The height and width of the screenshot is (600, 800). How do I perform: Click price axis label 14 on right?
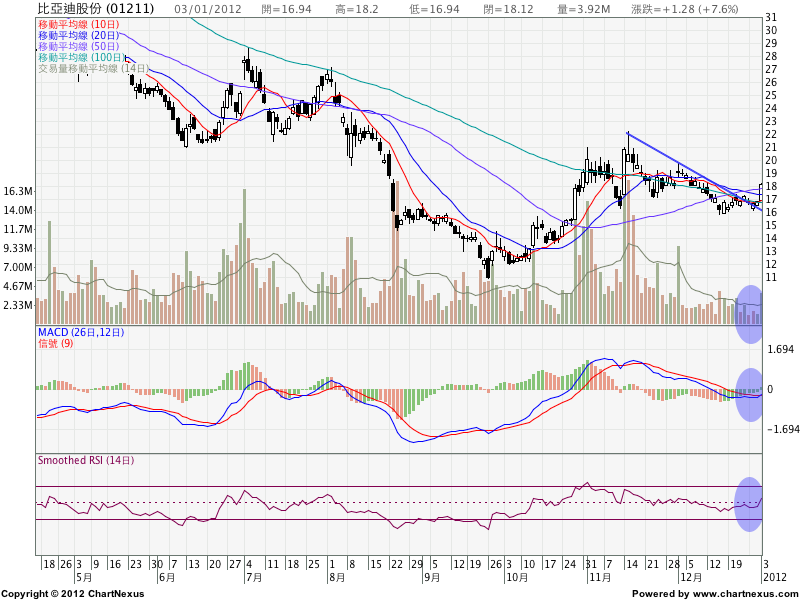pyautogui.click(x=771, y=238)
